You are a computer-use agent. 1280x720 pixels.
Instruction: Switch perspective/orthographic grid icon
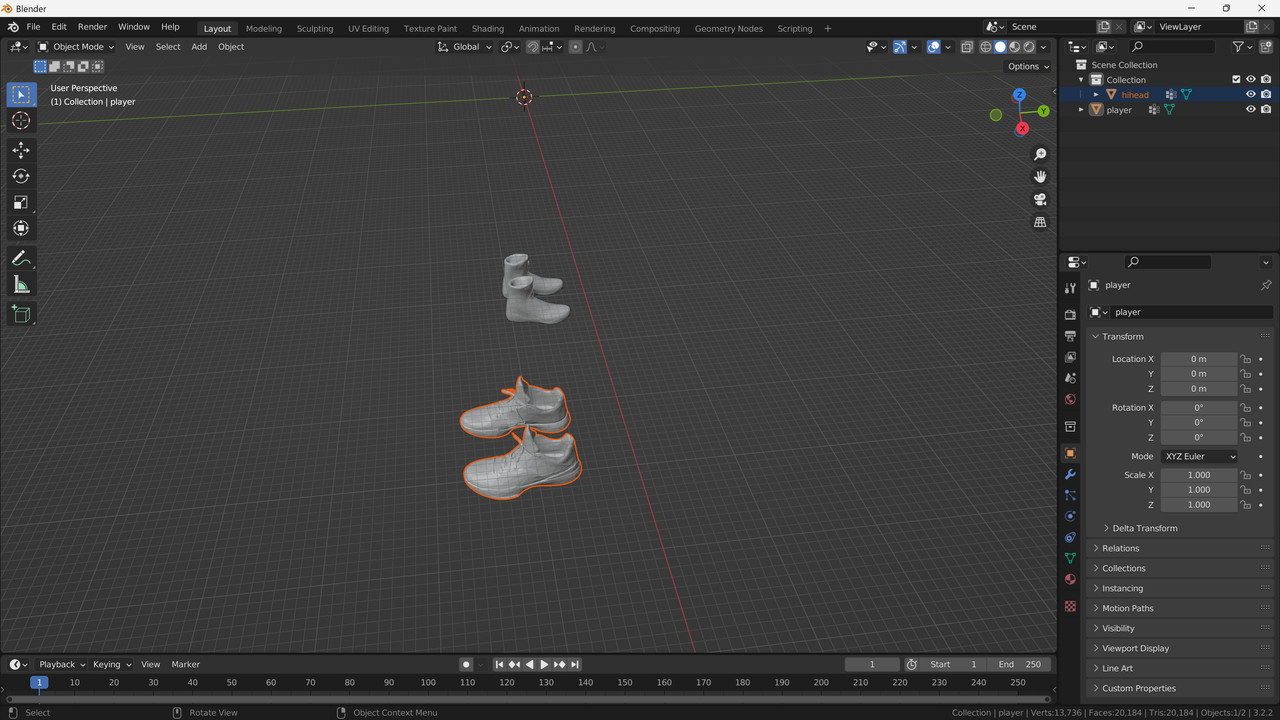[x=1040, y=222]
